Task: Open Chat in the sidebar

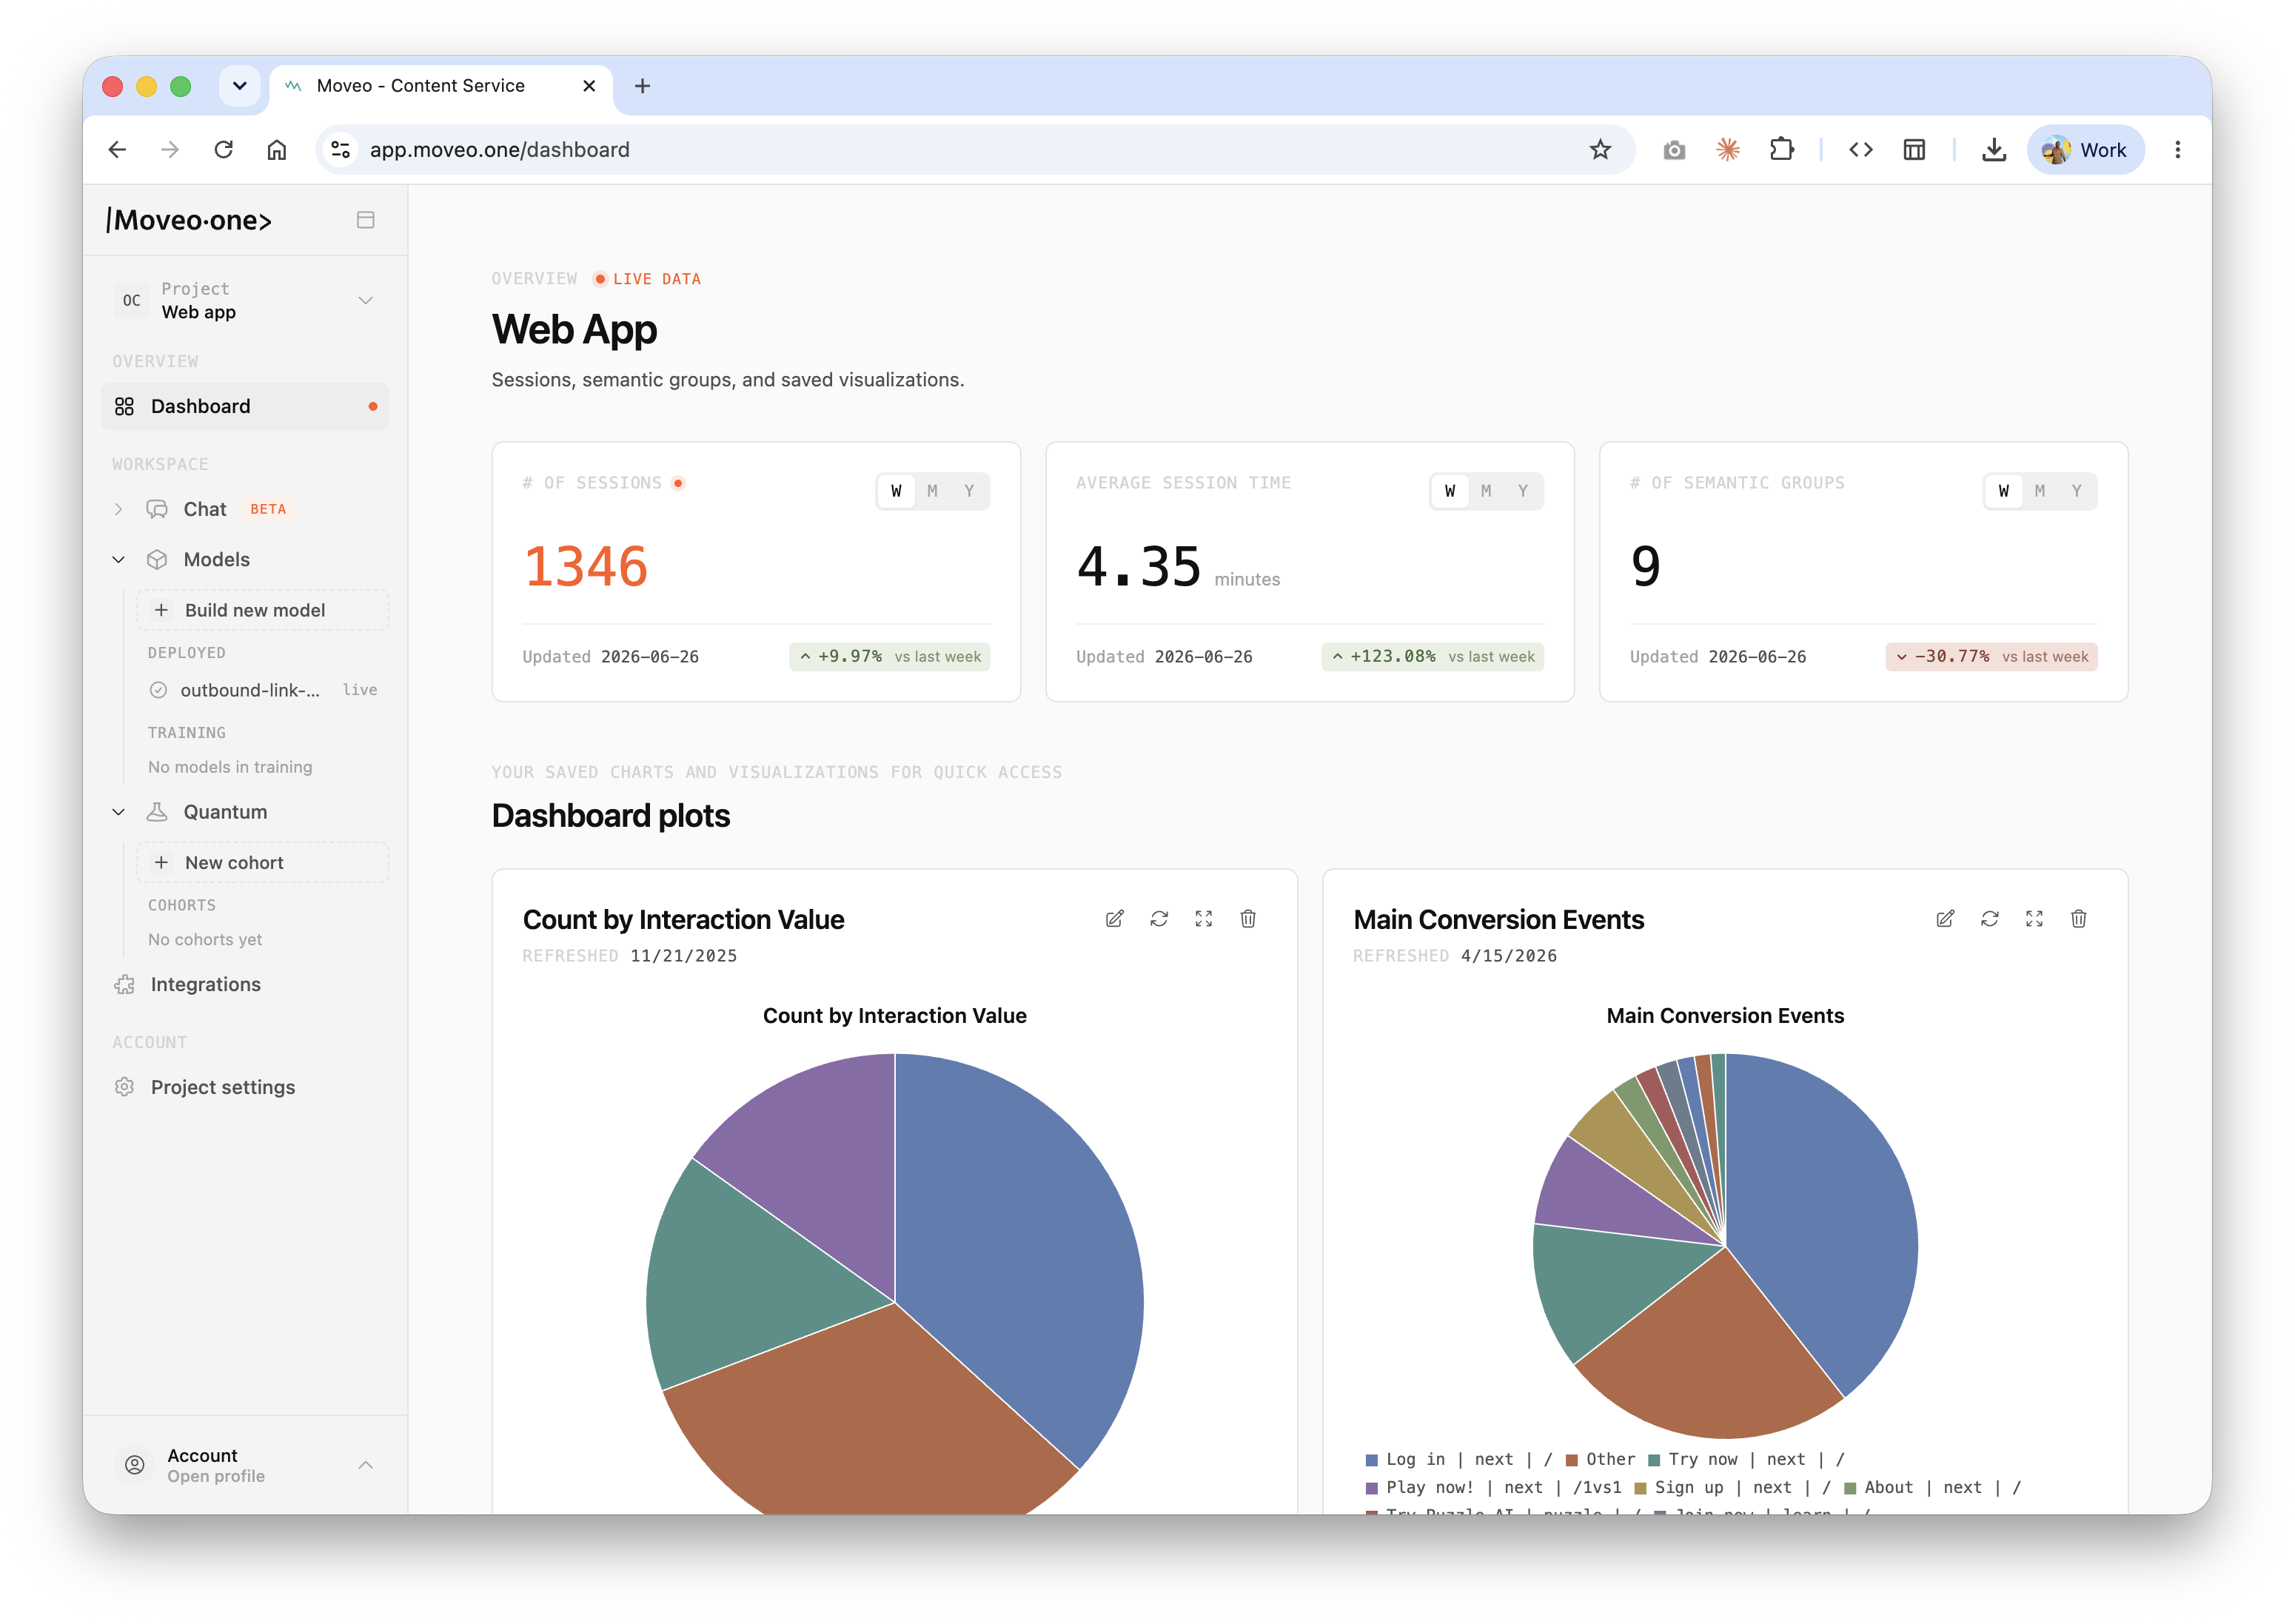Action: pyautogui.click(x=205, y=510)
